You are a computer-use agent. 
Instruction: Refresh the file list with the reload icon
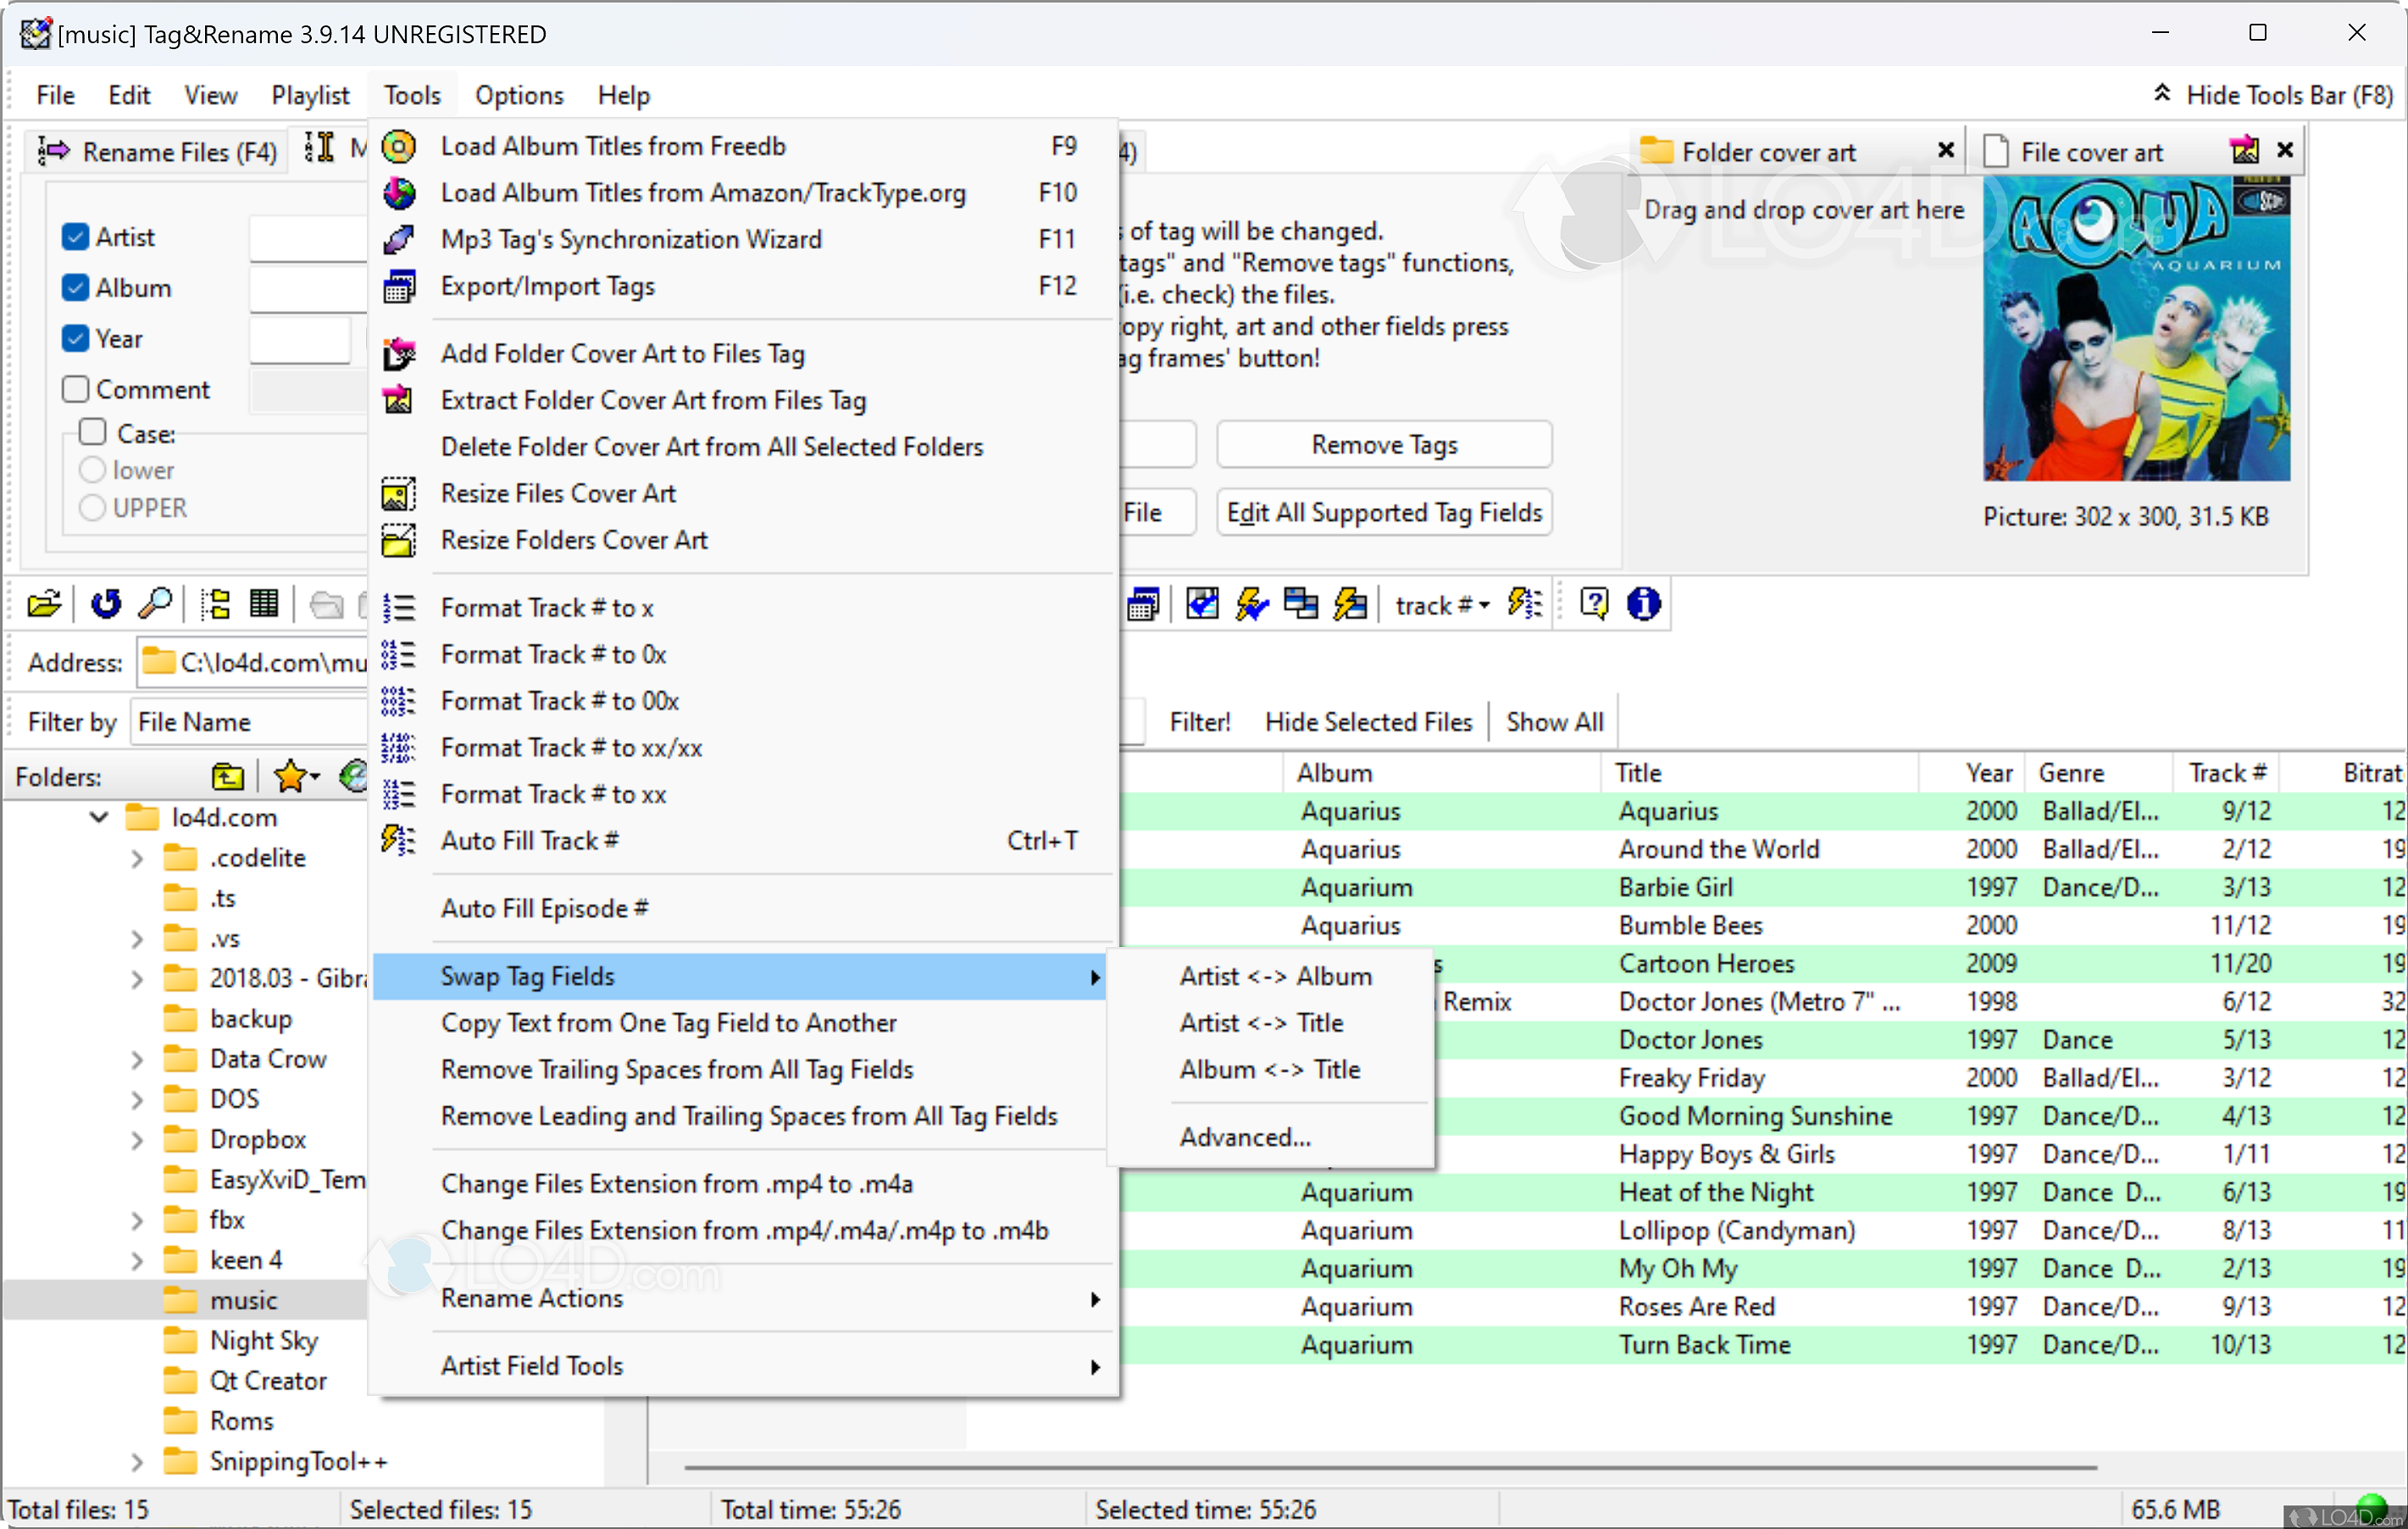(105, 604)
